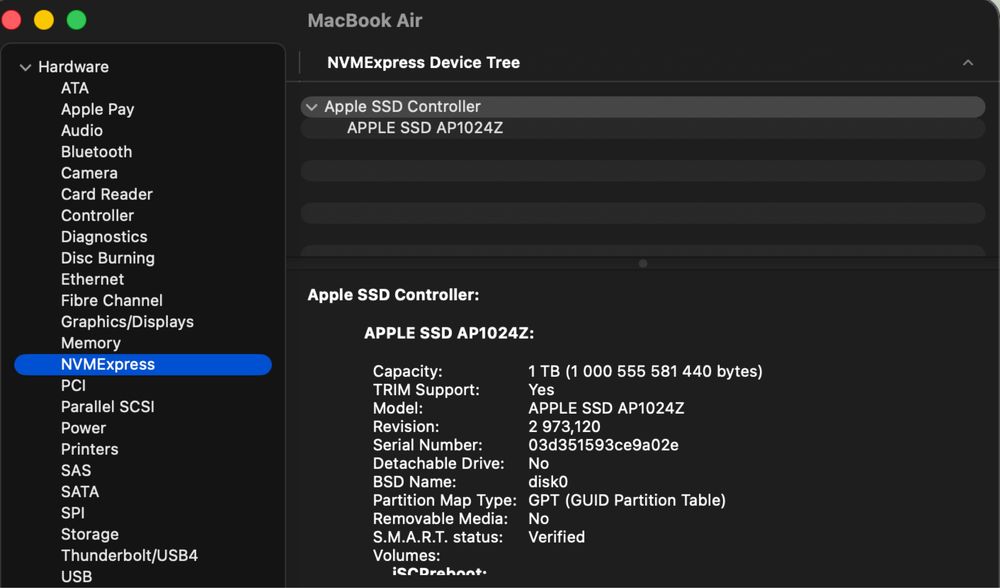Show Ethernet hardware info
1000x588 pixels.
tap(92, 279)
